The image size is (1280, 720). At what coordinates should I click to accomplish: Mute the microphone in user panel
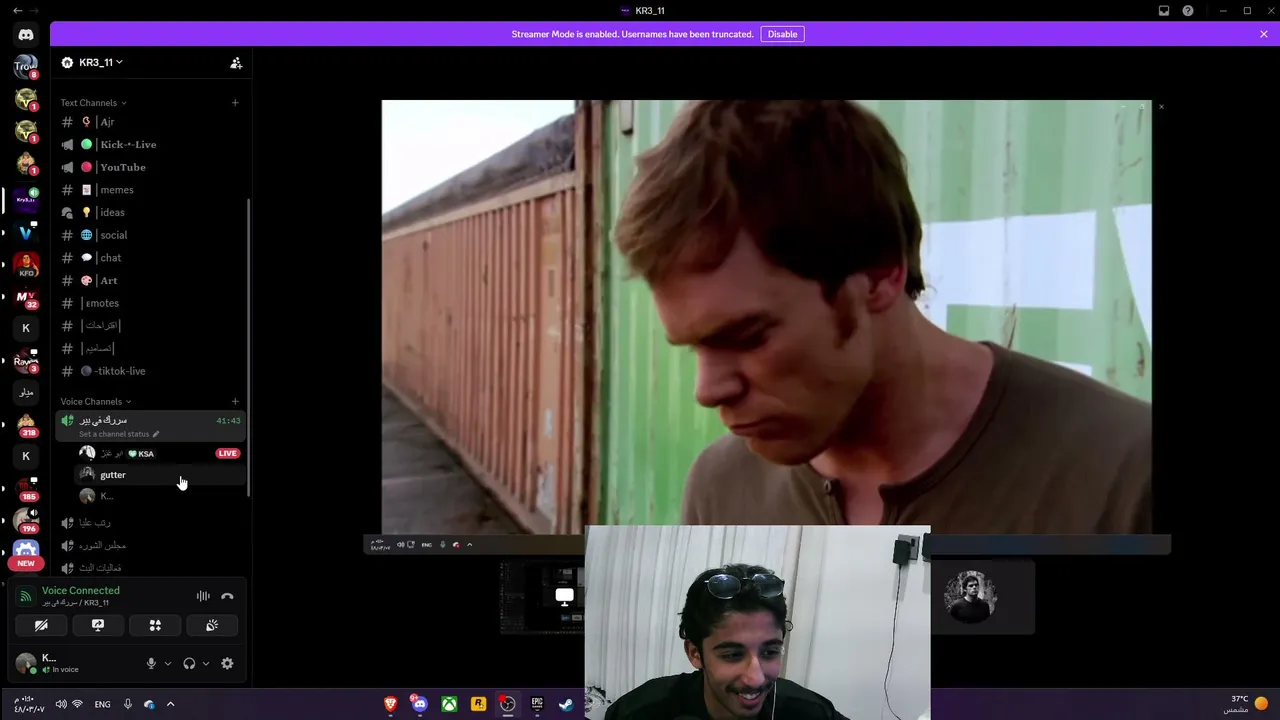coord(151,663)
